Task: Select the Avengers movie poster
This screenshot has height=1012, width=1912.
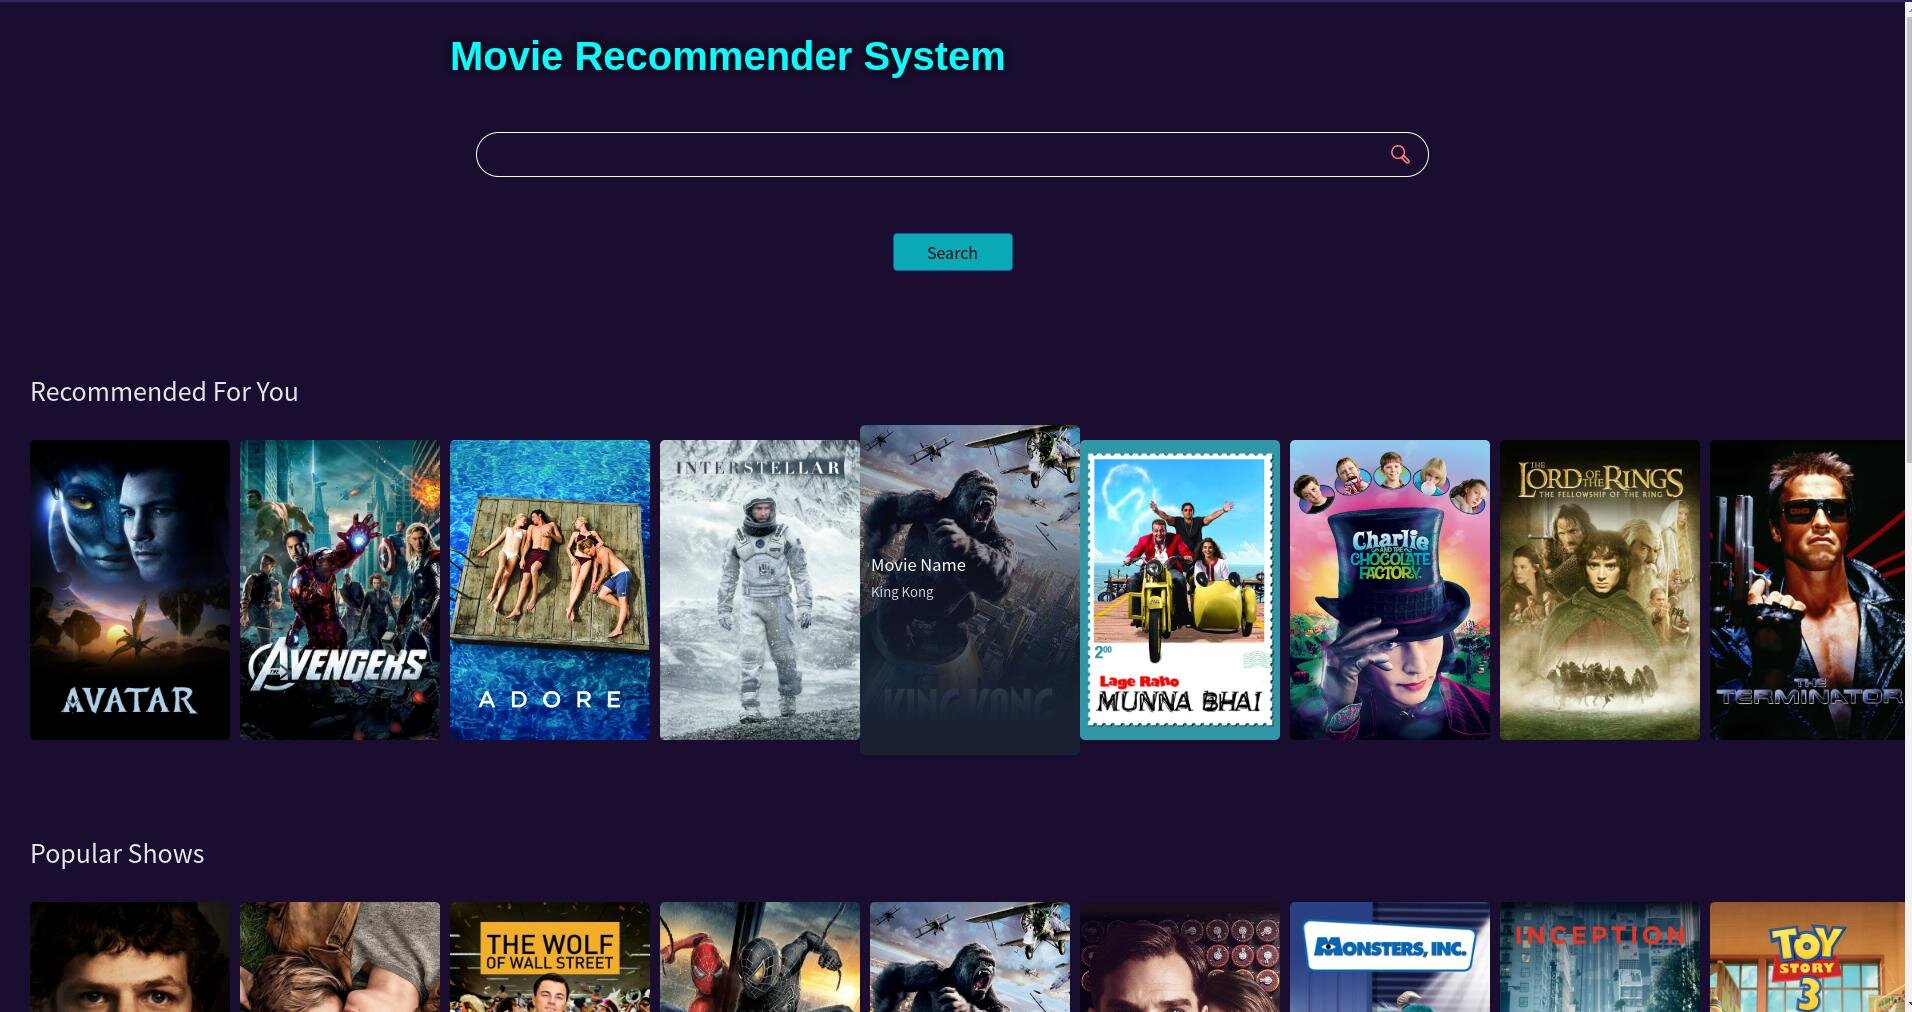Action: (x=340, y=590)
